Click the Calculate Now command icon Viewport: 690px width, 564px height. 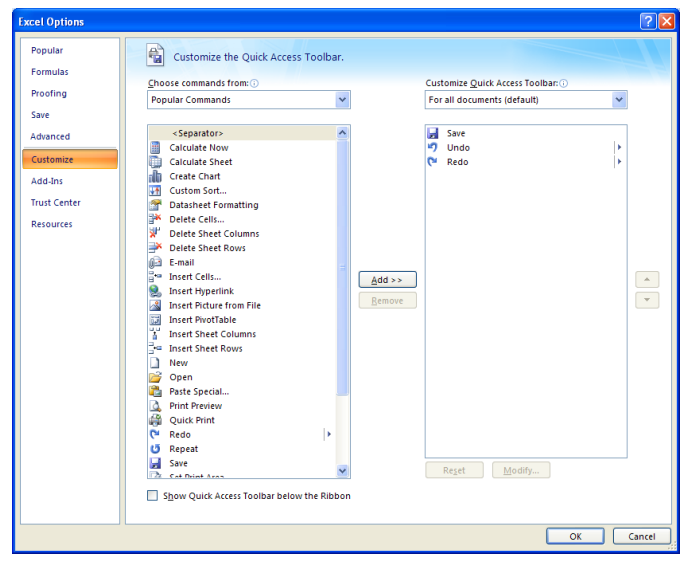click(155, 148)
